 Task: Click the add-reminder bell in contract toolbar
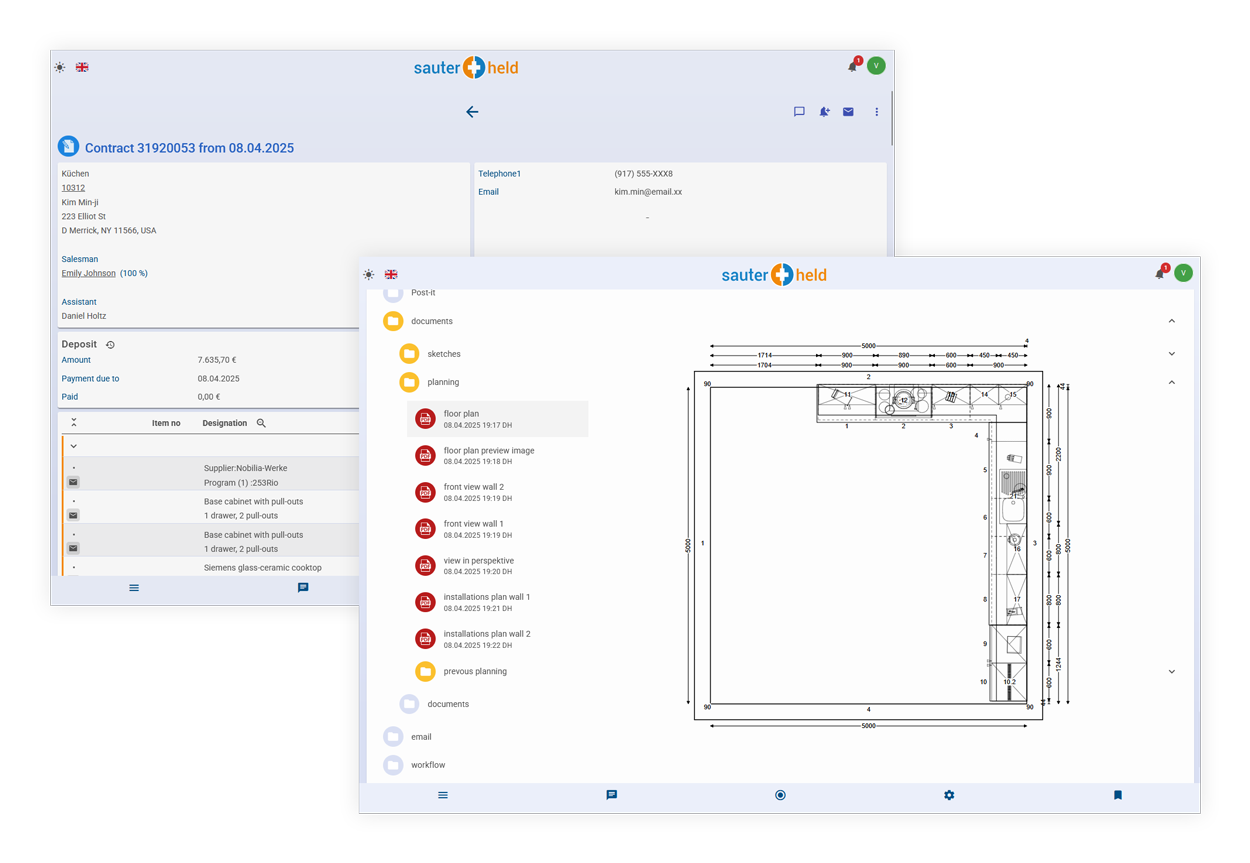pos(824,112)
